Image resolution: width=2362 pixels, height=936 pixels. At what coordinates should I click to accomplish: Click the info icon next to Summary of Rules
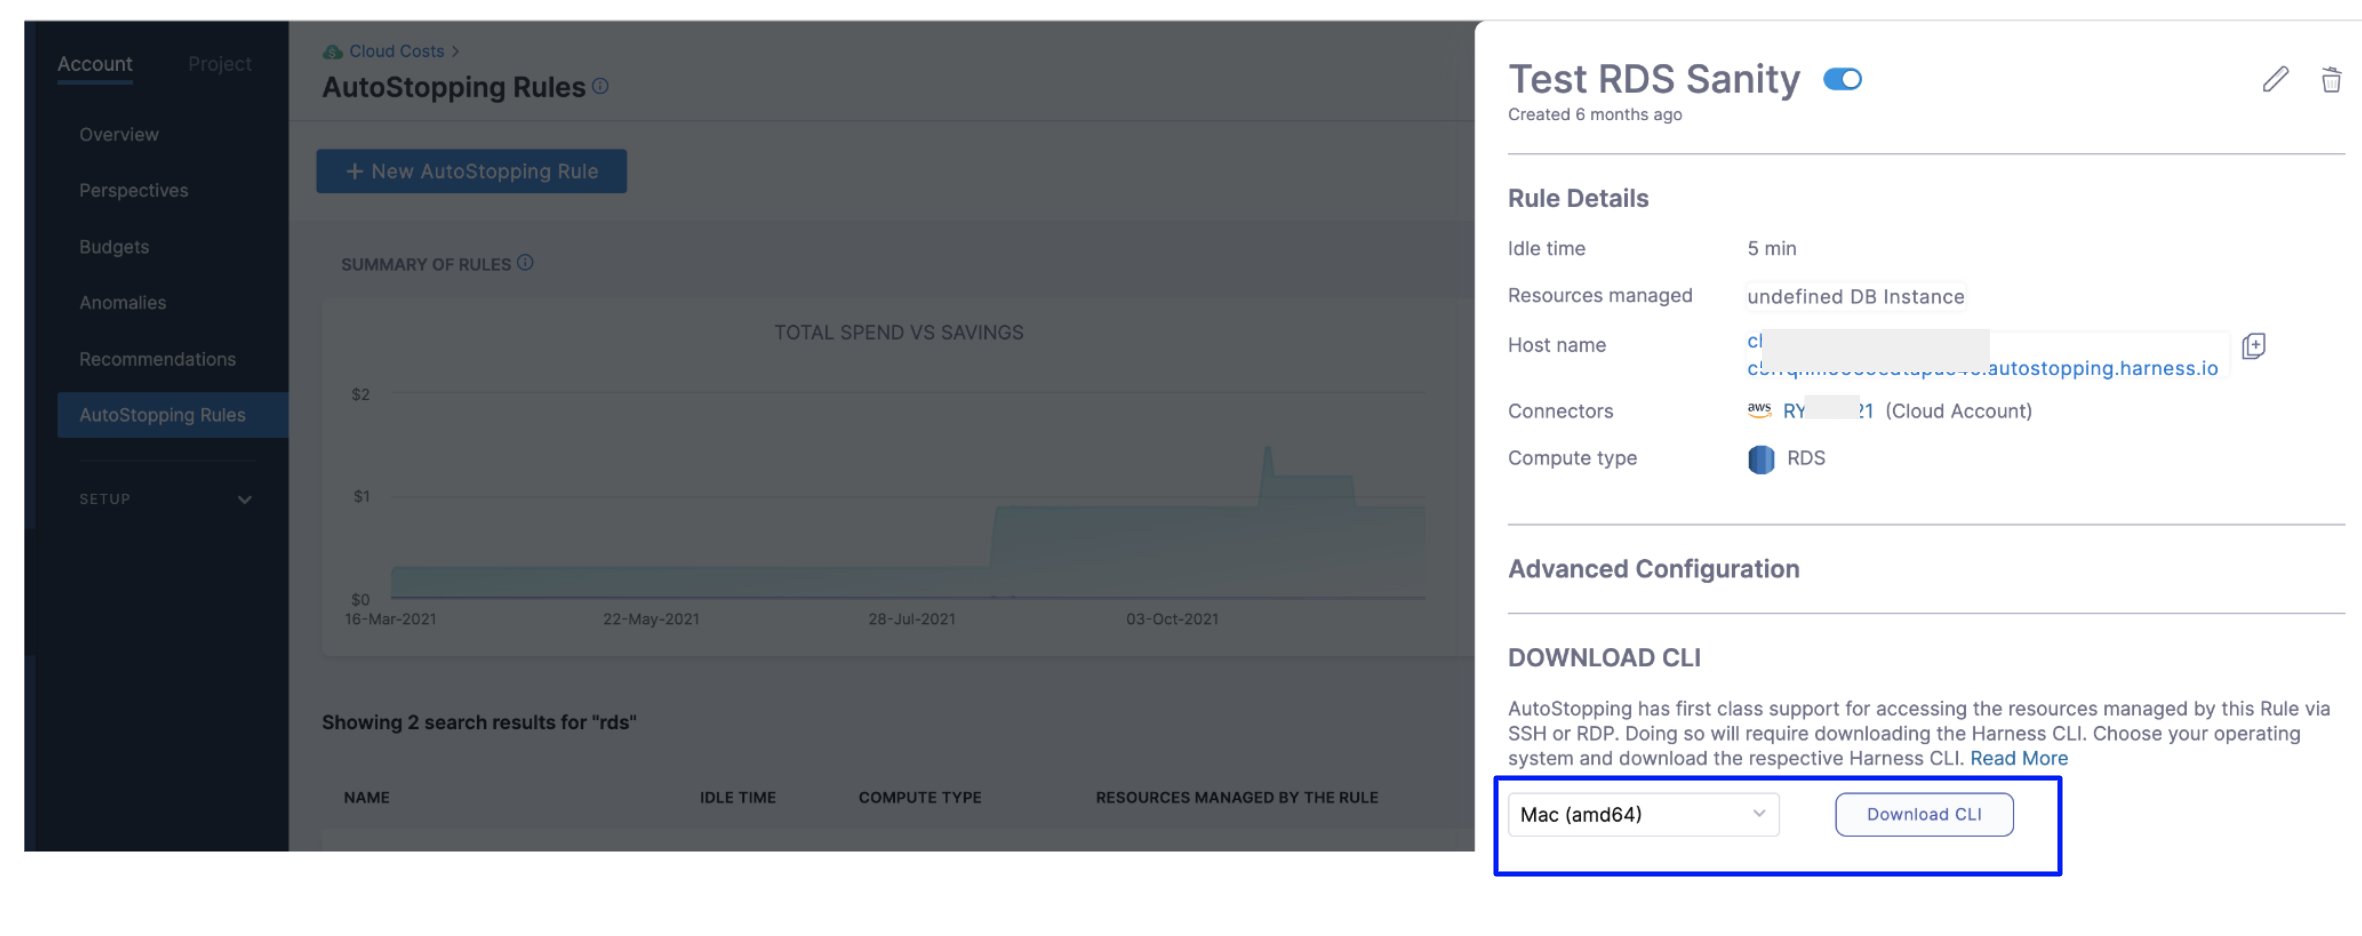click(x=525, y=263)
